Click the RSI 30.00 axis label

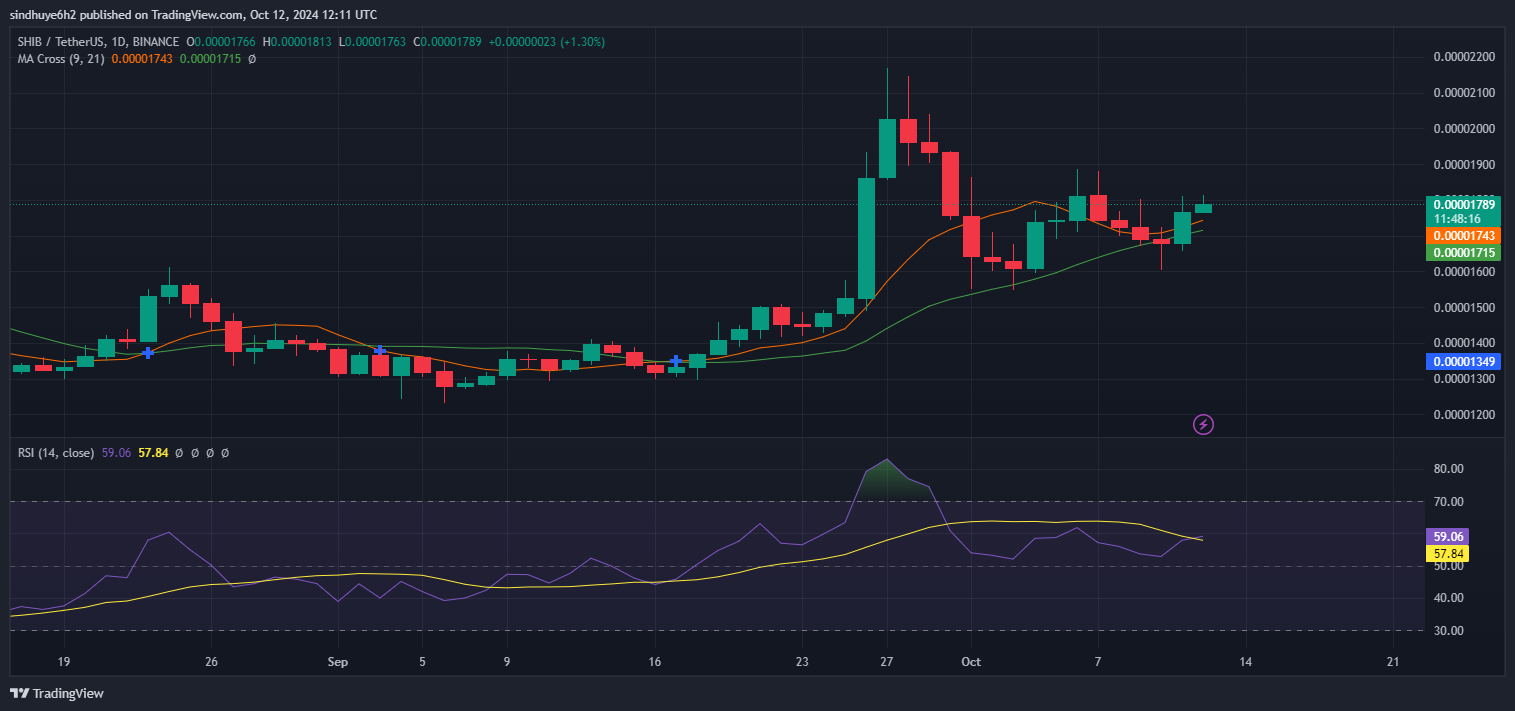pos(1448,631)
